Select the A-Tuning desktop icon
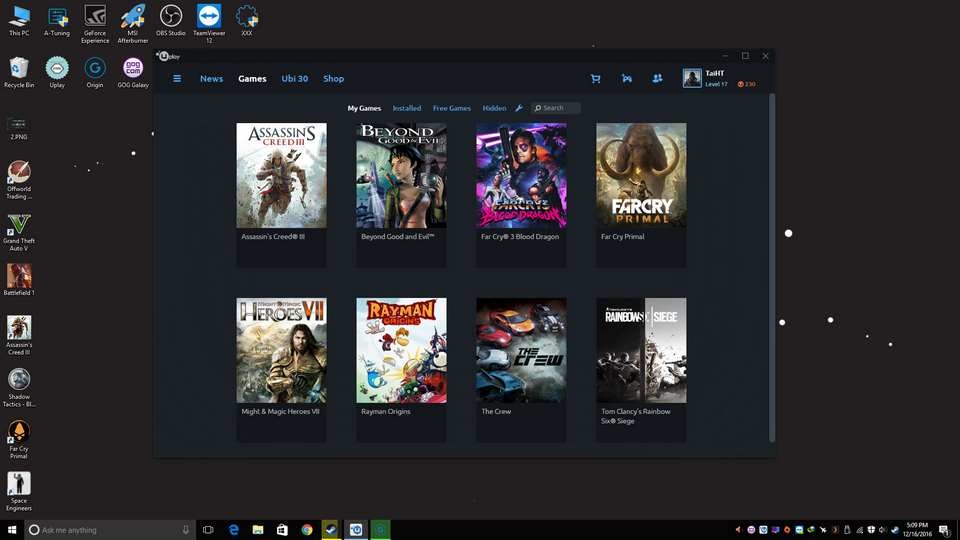The width and height of the screenshot is (960, 540). tap(57, 21)
